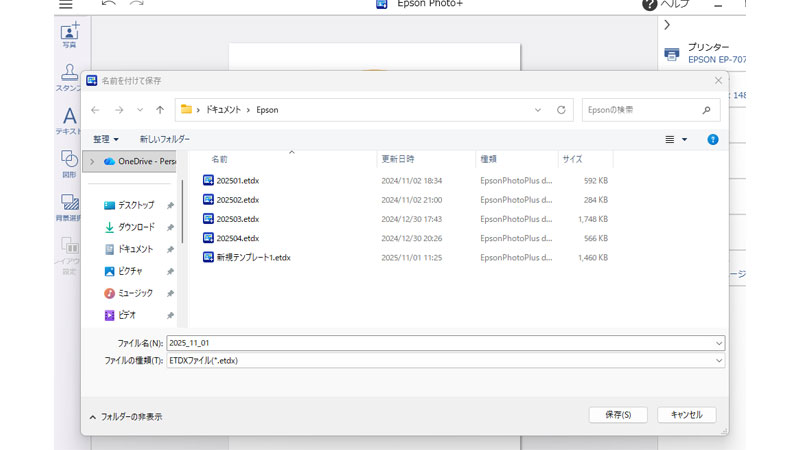This screenshot has width=800, height=450.
Task: Open the 整理 (Organize) menu
Action: click(106, 139)
